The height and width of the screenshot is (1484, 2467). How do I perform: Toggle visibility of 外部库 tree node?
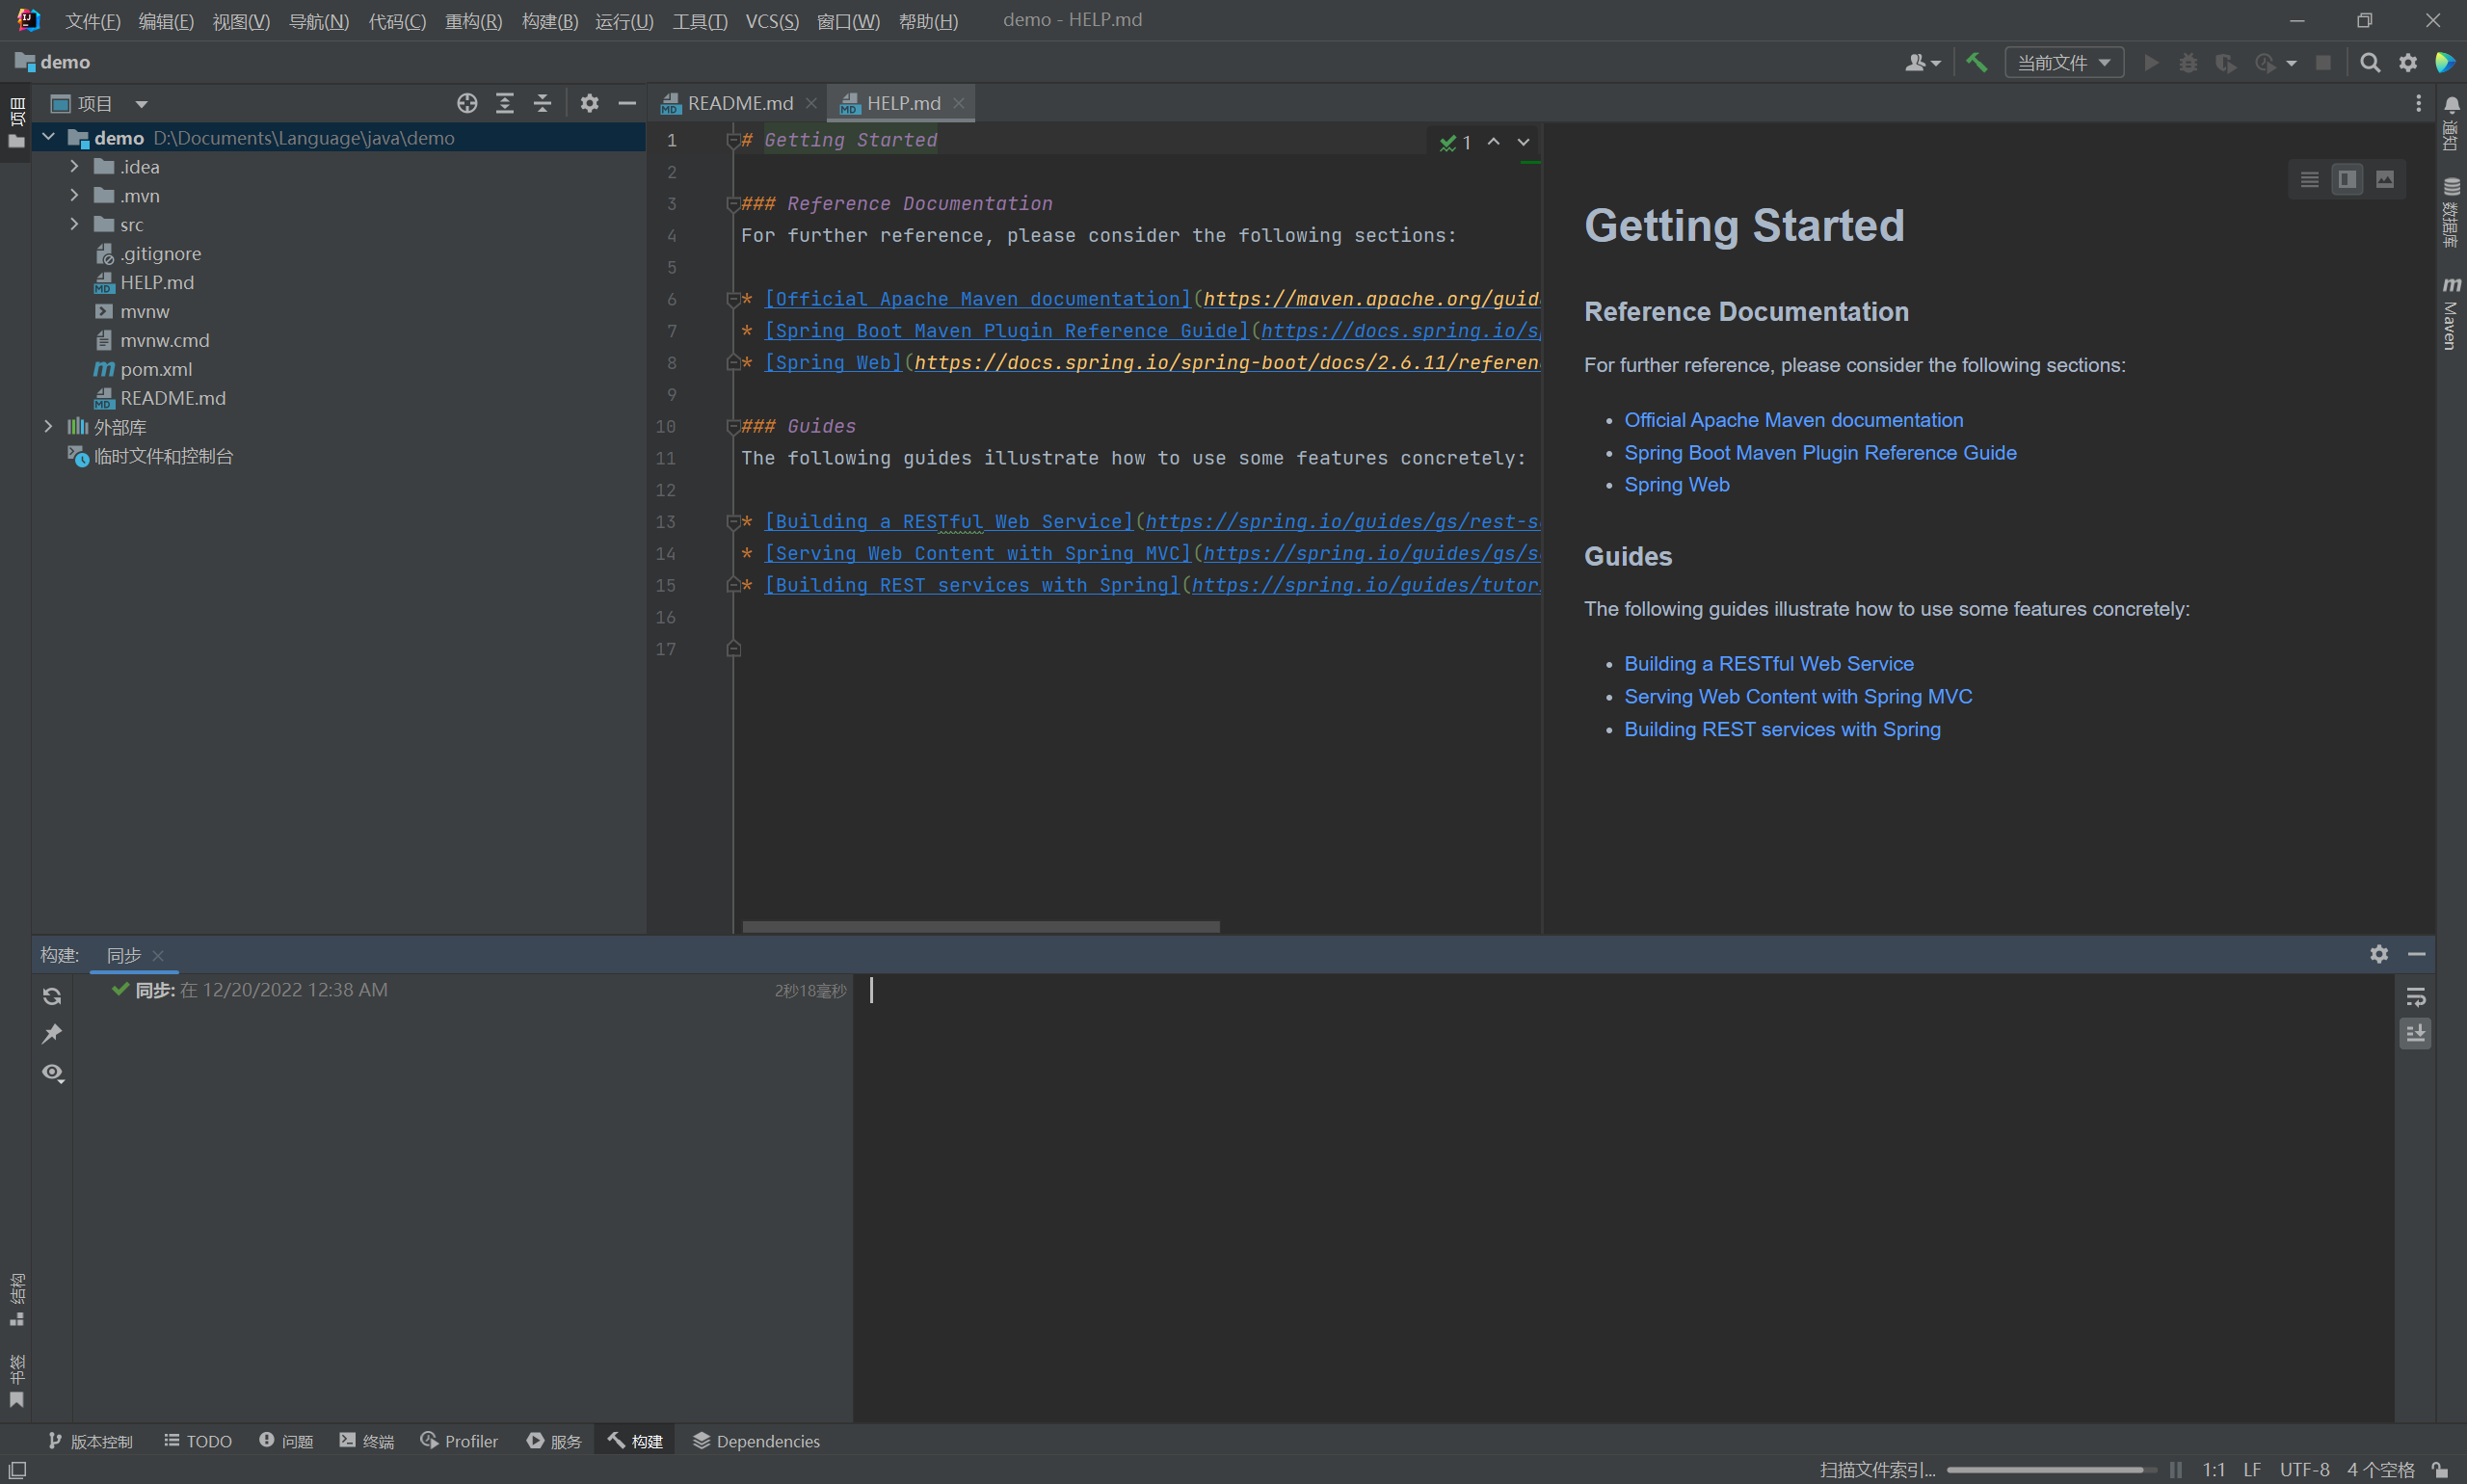click(46, 427)
